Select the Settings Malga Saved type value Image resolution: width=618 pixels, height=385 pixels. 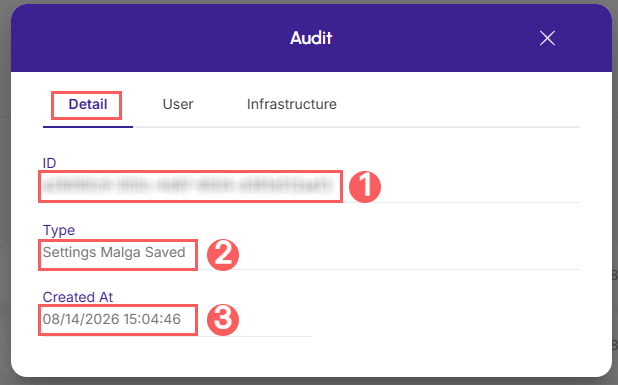tap(114, 252)
